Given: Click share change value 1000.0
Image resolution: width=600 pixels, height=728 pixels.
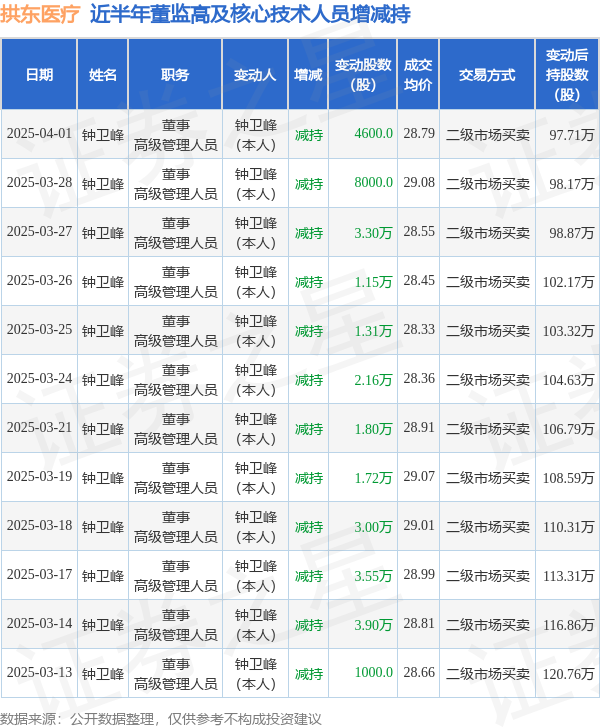Looking at the screenshot, I should tap(373, 673).
